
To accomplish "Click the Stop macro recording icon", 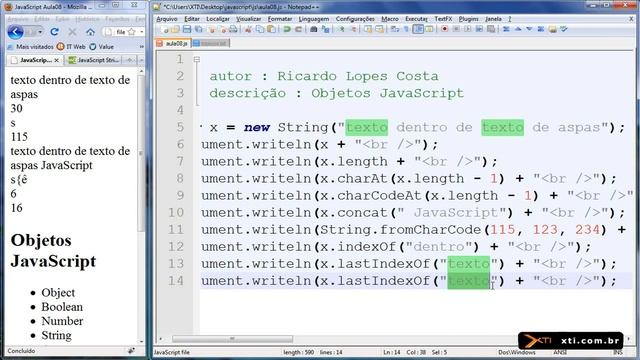I will 456,29.
